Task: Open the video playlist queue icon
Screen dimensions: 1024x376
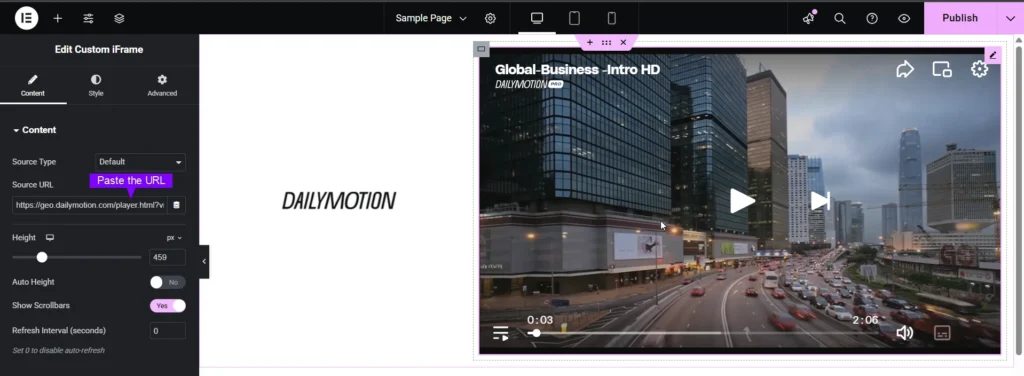Action: [500, 333]
